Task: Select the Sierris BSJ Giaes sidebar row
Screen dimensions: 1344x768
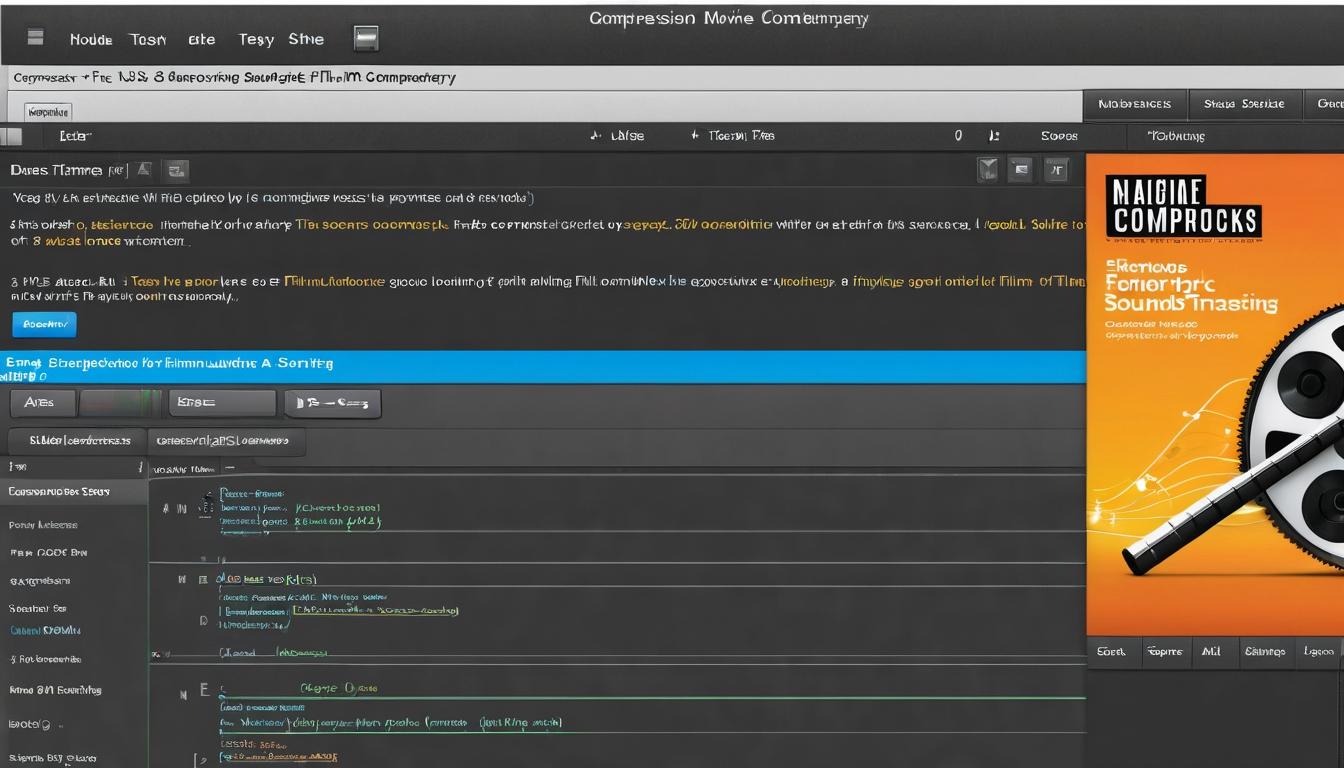Action: click(x=74, y=757)
